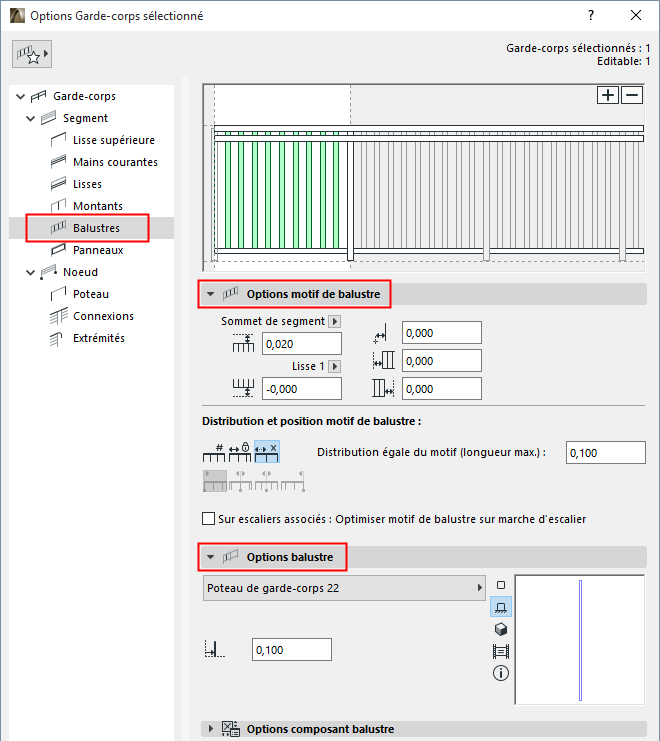660x741 pixels.
Task: Open baluster info icon
Action: 501,673
